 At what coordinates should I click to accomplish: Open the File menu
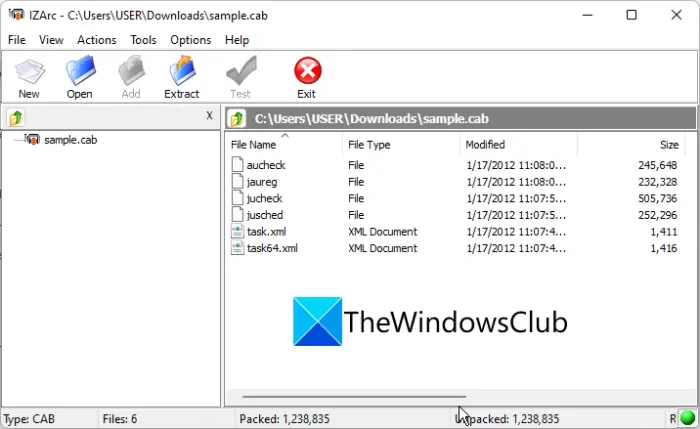(x=17, y=40)
